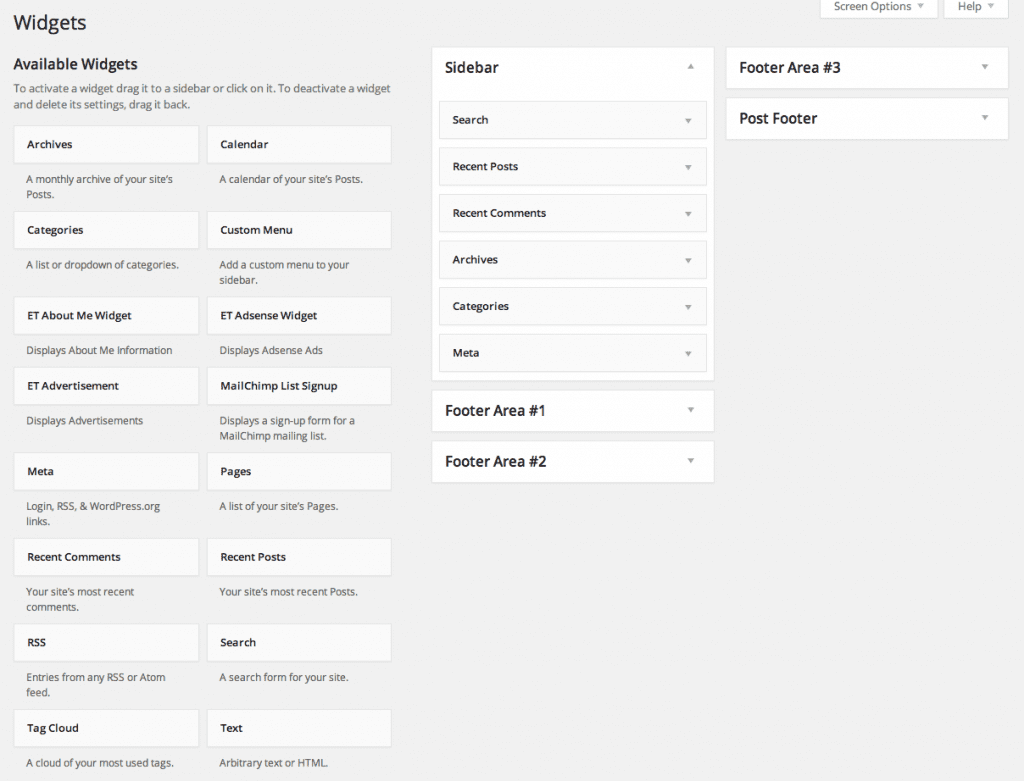
Task: Expand the Recent Comments widget in Sidebar
Action: tap(688, 213)
